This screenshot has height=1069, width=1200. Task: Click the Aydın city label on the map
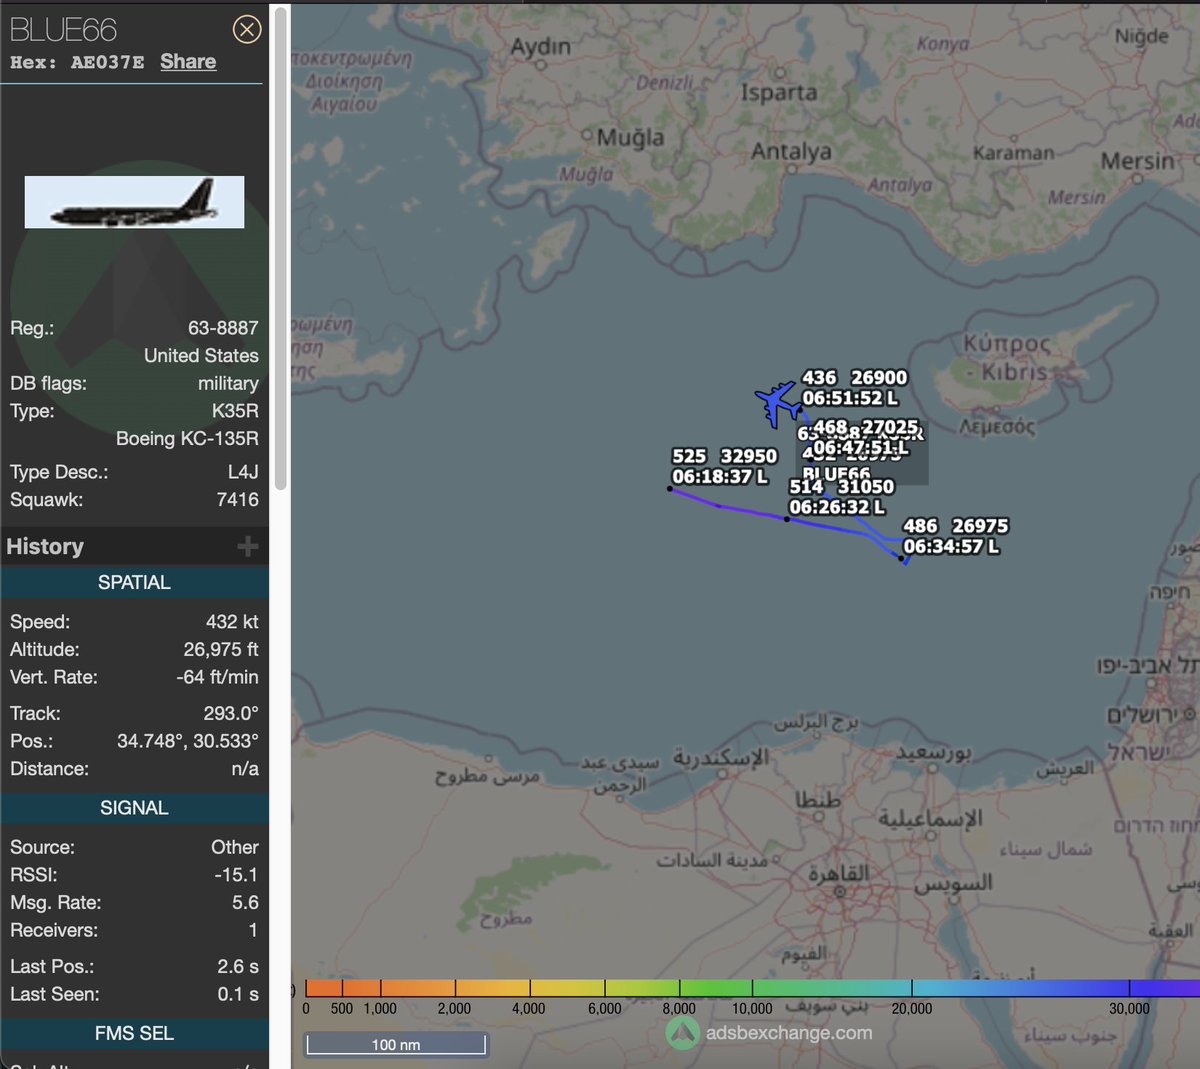coord(540,47)
